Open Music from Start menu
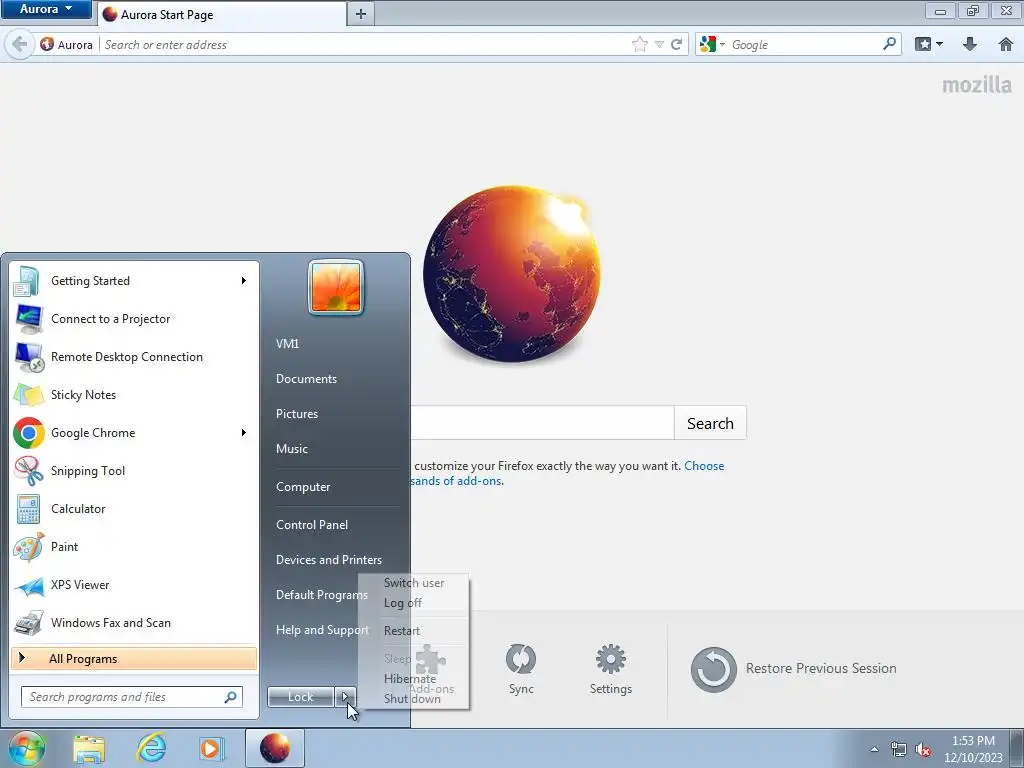 point(292,449)
